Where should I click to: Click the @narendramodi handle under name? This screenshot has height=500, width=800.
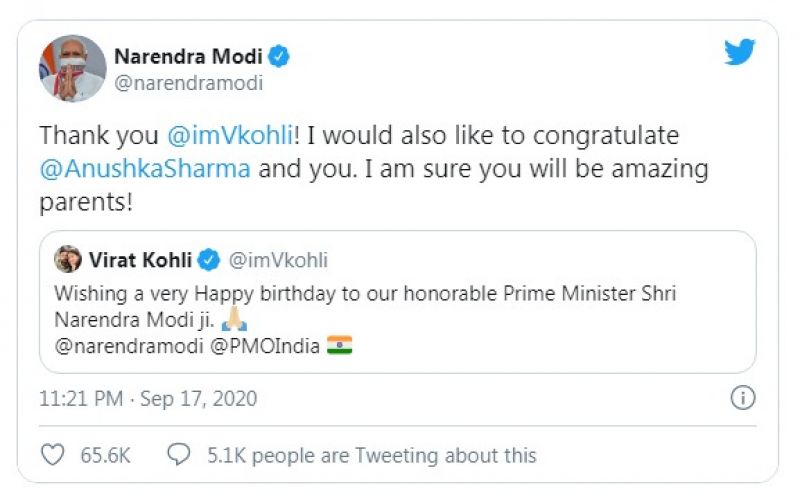pyautogui.click(x=189, y=83)
